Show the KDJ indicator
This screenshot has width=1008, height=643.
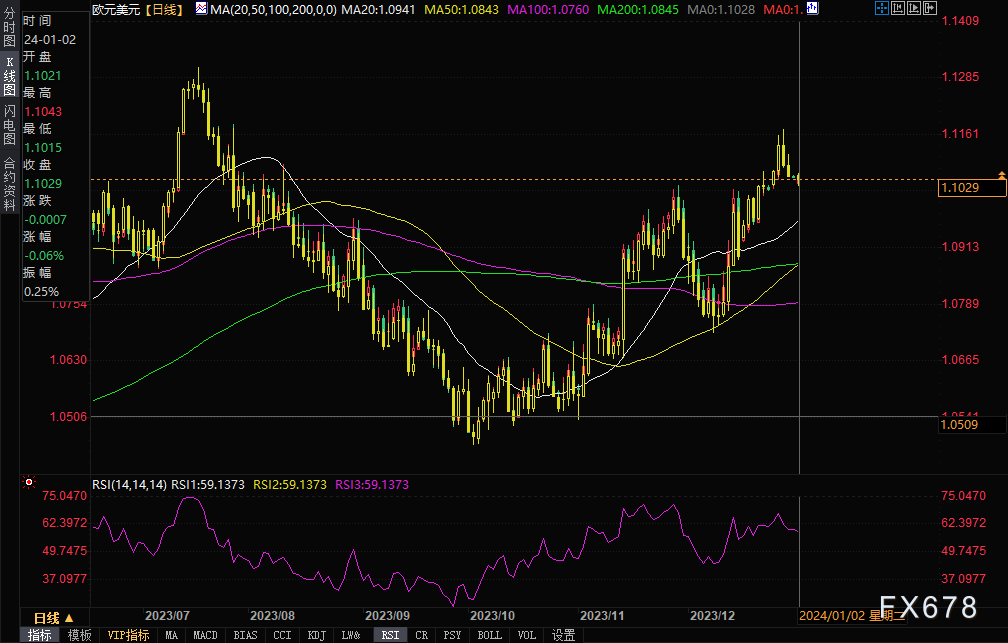point(316,635)
